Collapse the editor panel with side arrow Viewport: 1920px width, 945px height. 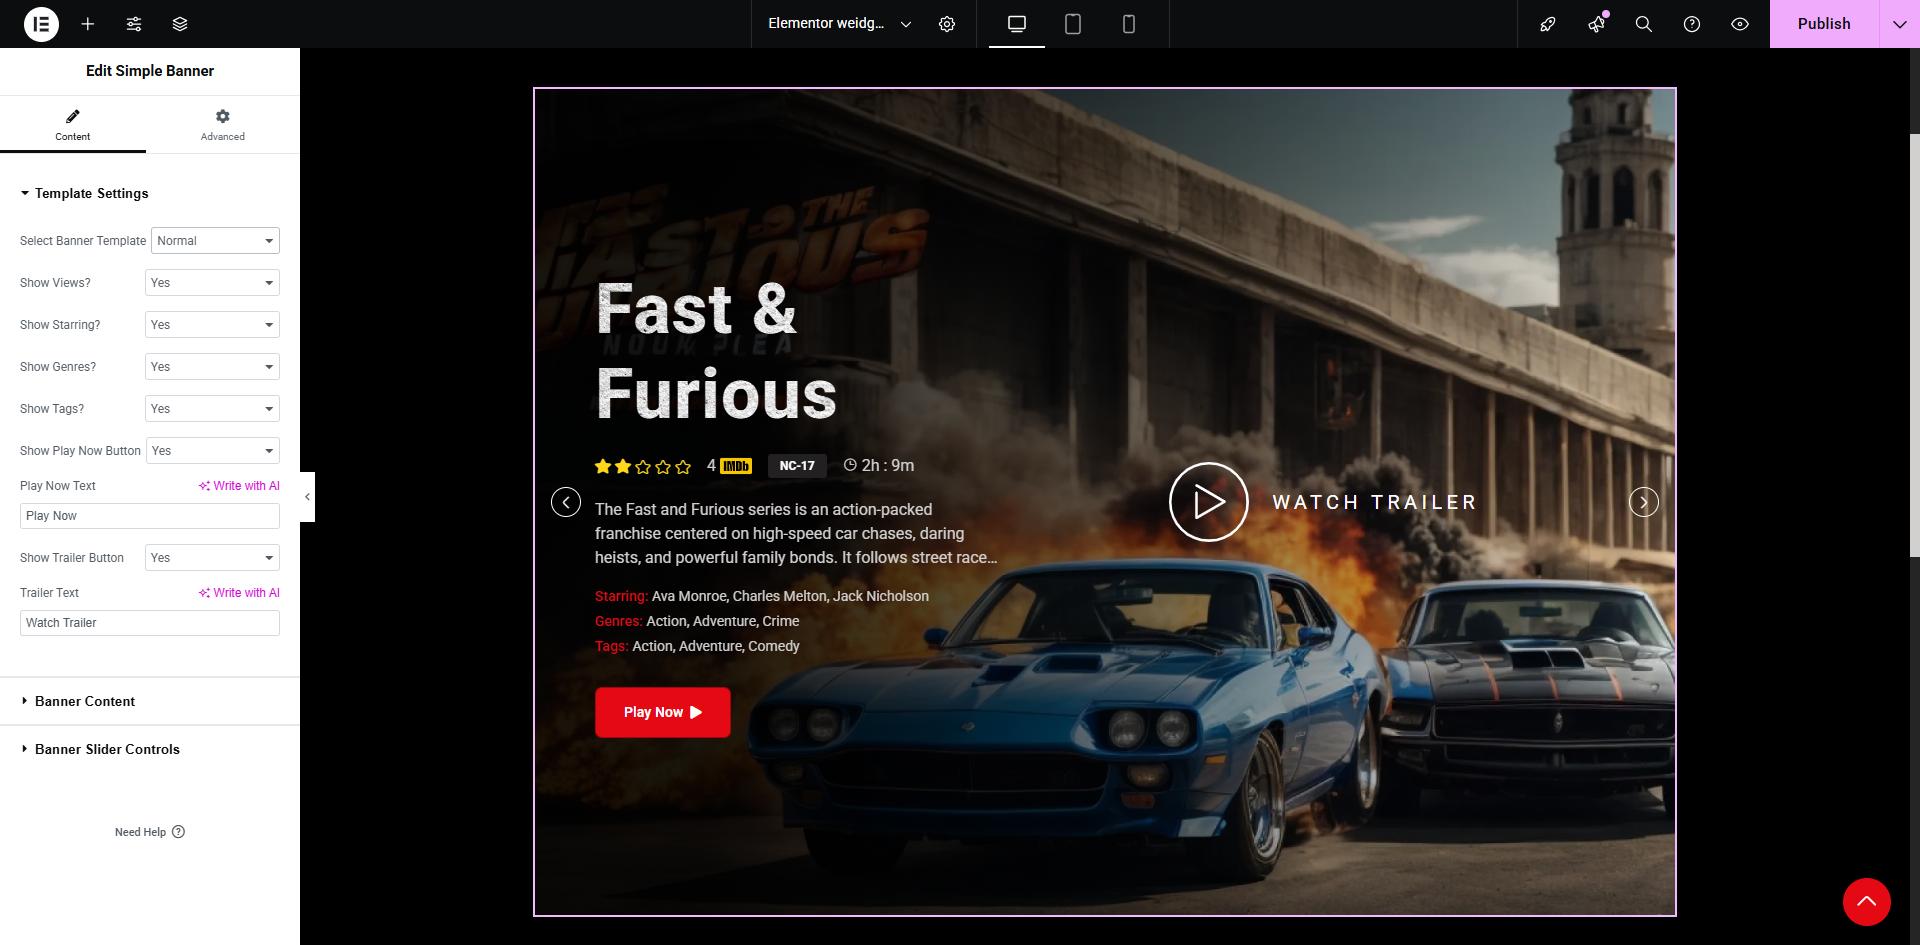pos(307,497)
